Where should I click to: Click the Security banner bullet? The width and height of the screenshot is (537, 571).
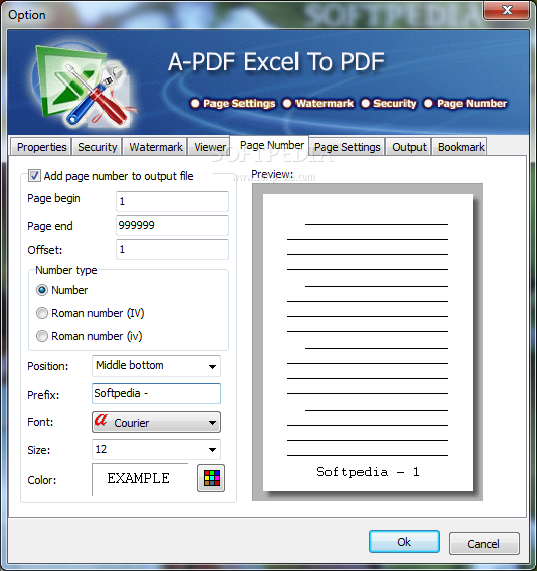pos(366,103)
